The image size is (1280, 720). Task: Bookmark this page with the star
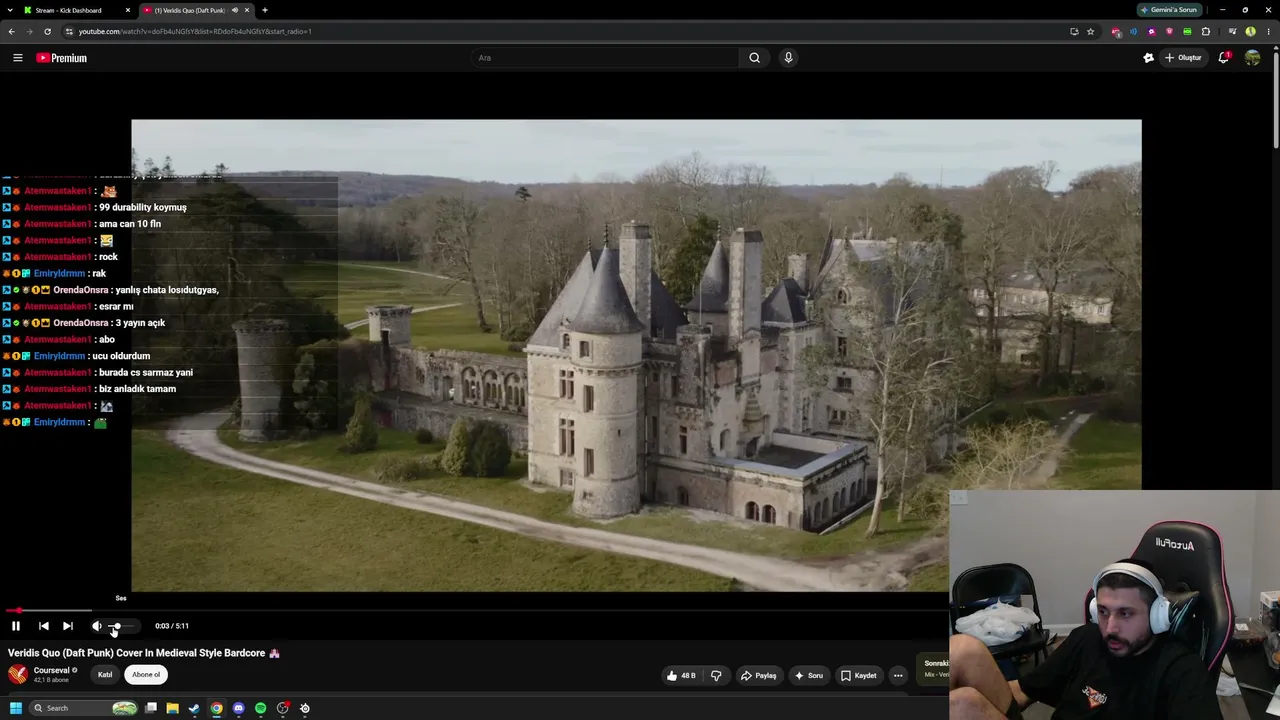pyautogui.click(x=1090, y=31)
